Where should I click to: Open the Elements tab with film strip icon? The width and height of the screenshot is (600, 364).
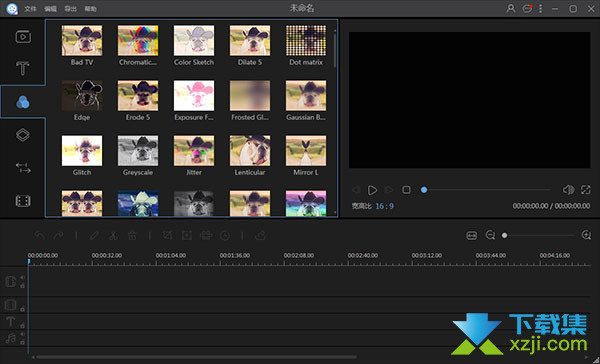23,201
